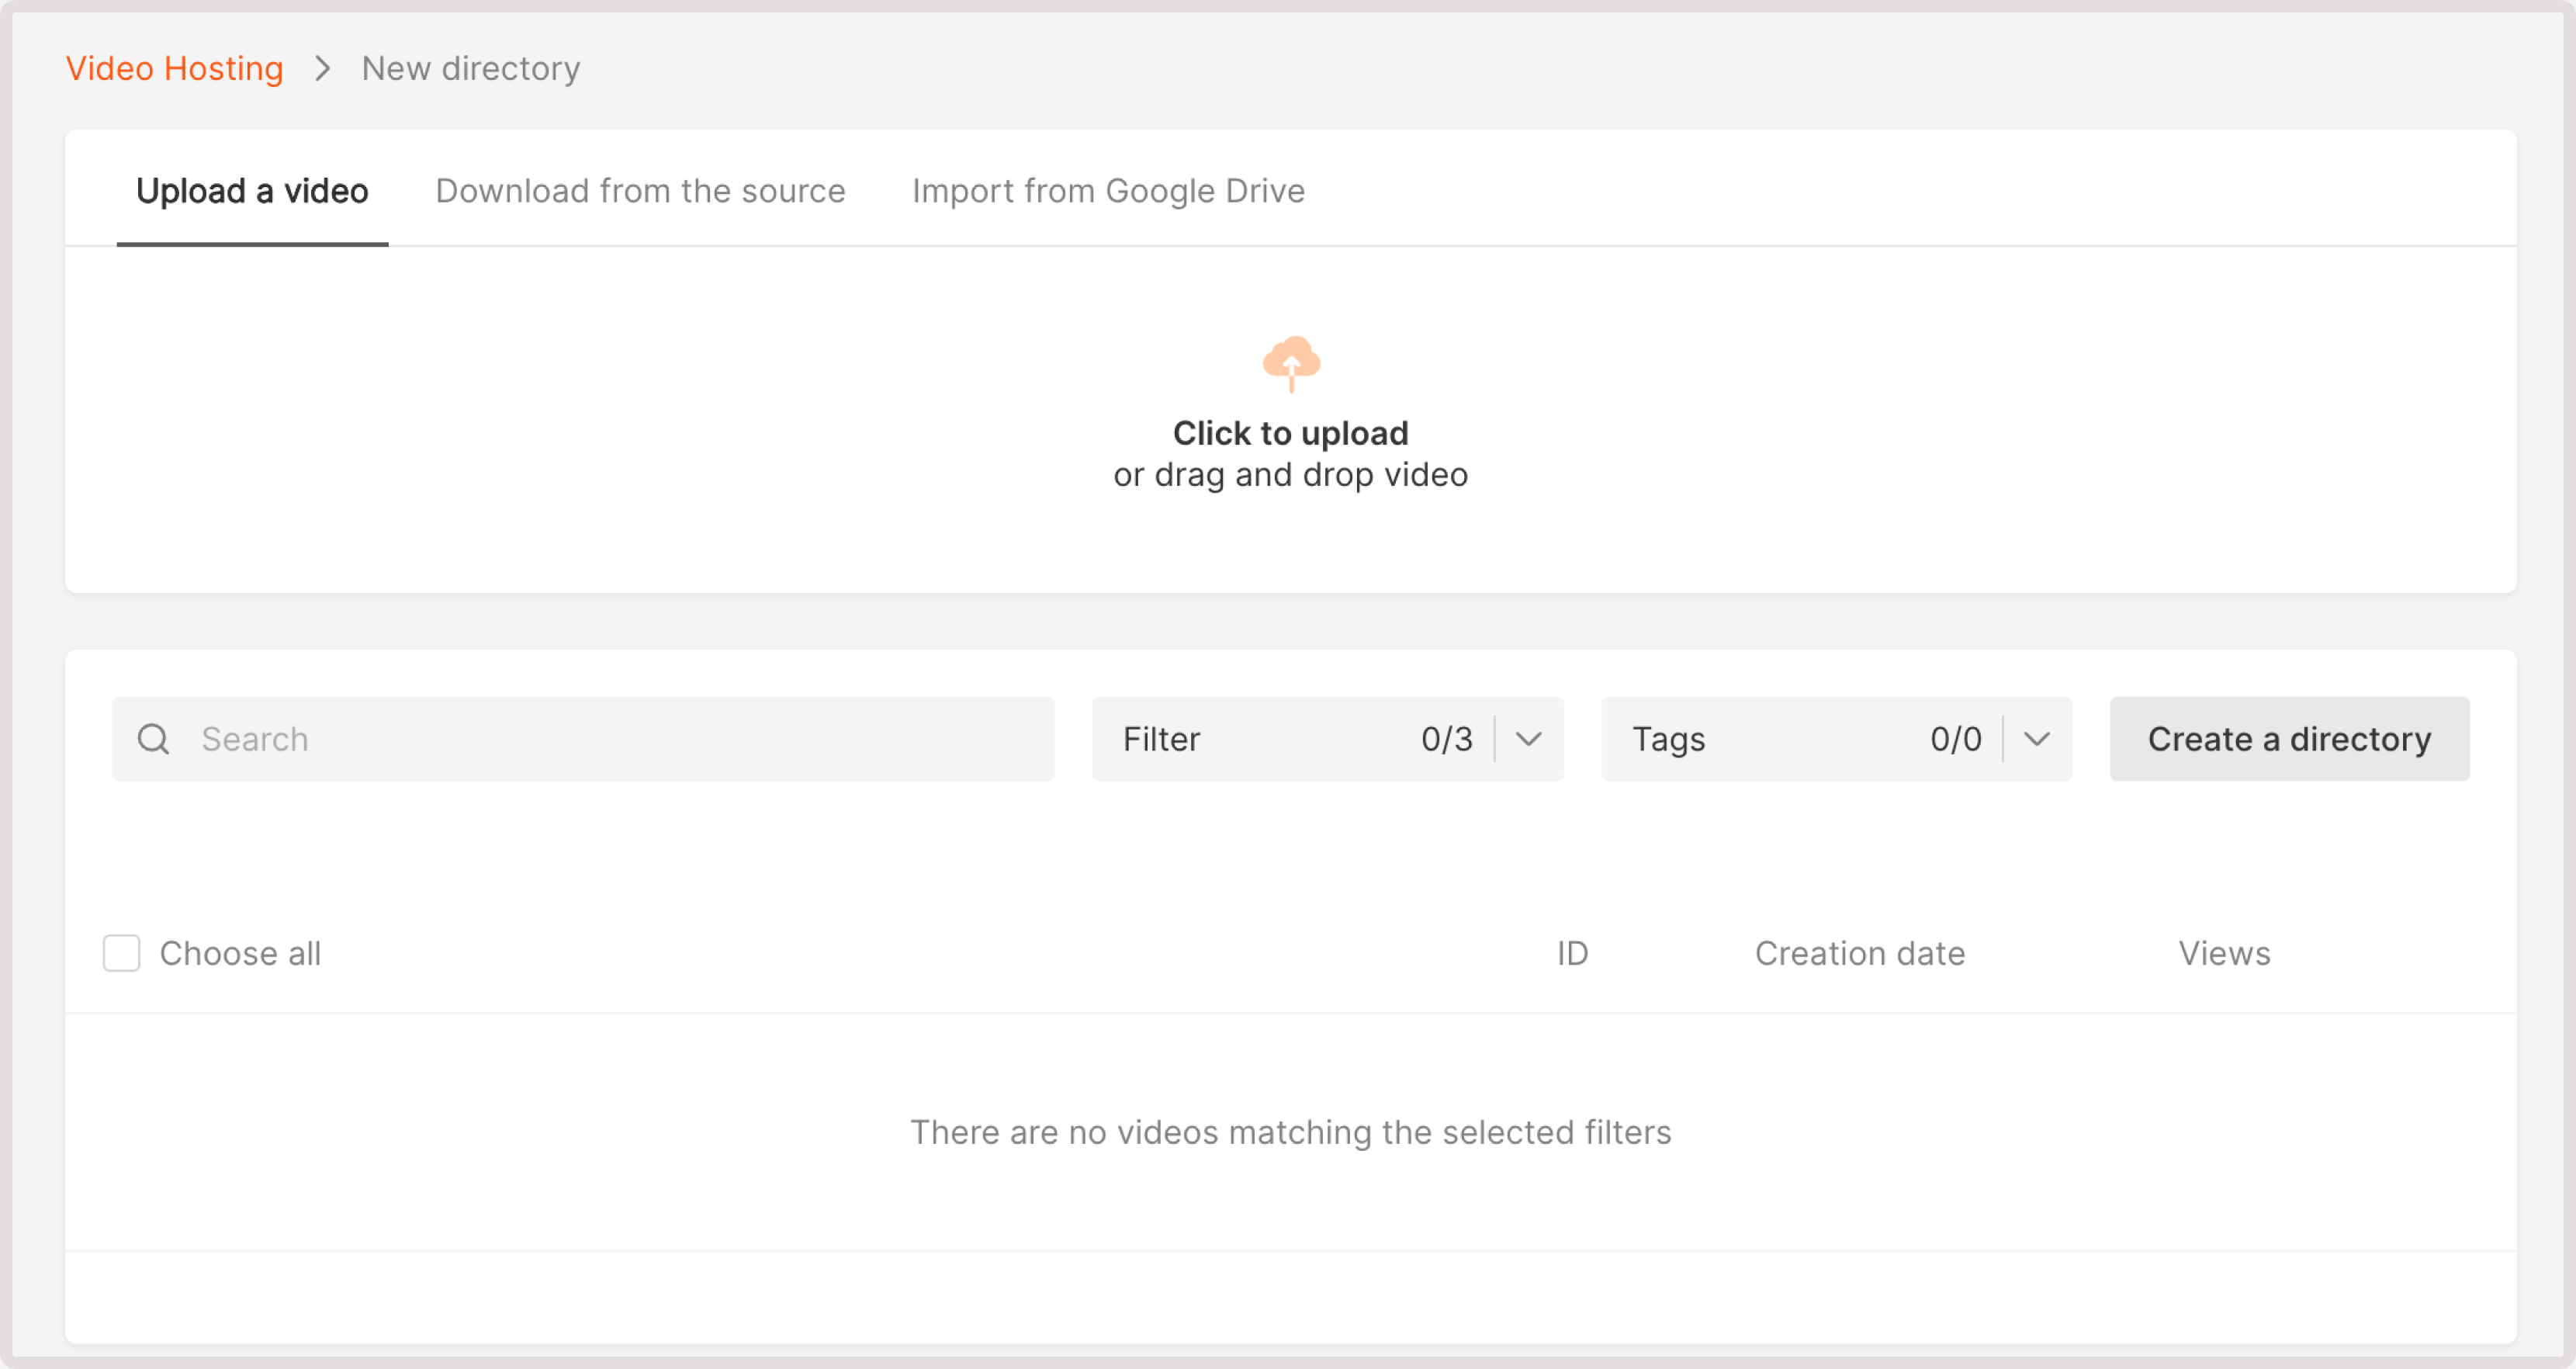
Task: Click the New directory breadcrumb
Action: pos(470,68)
